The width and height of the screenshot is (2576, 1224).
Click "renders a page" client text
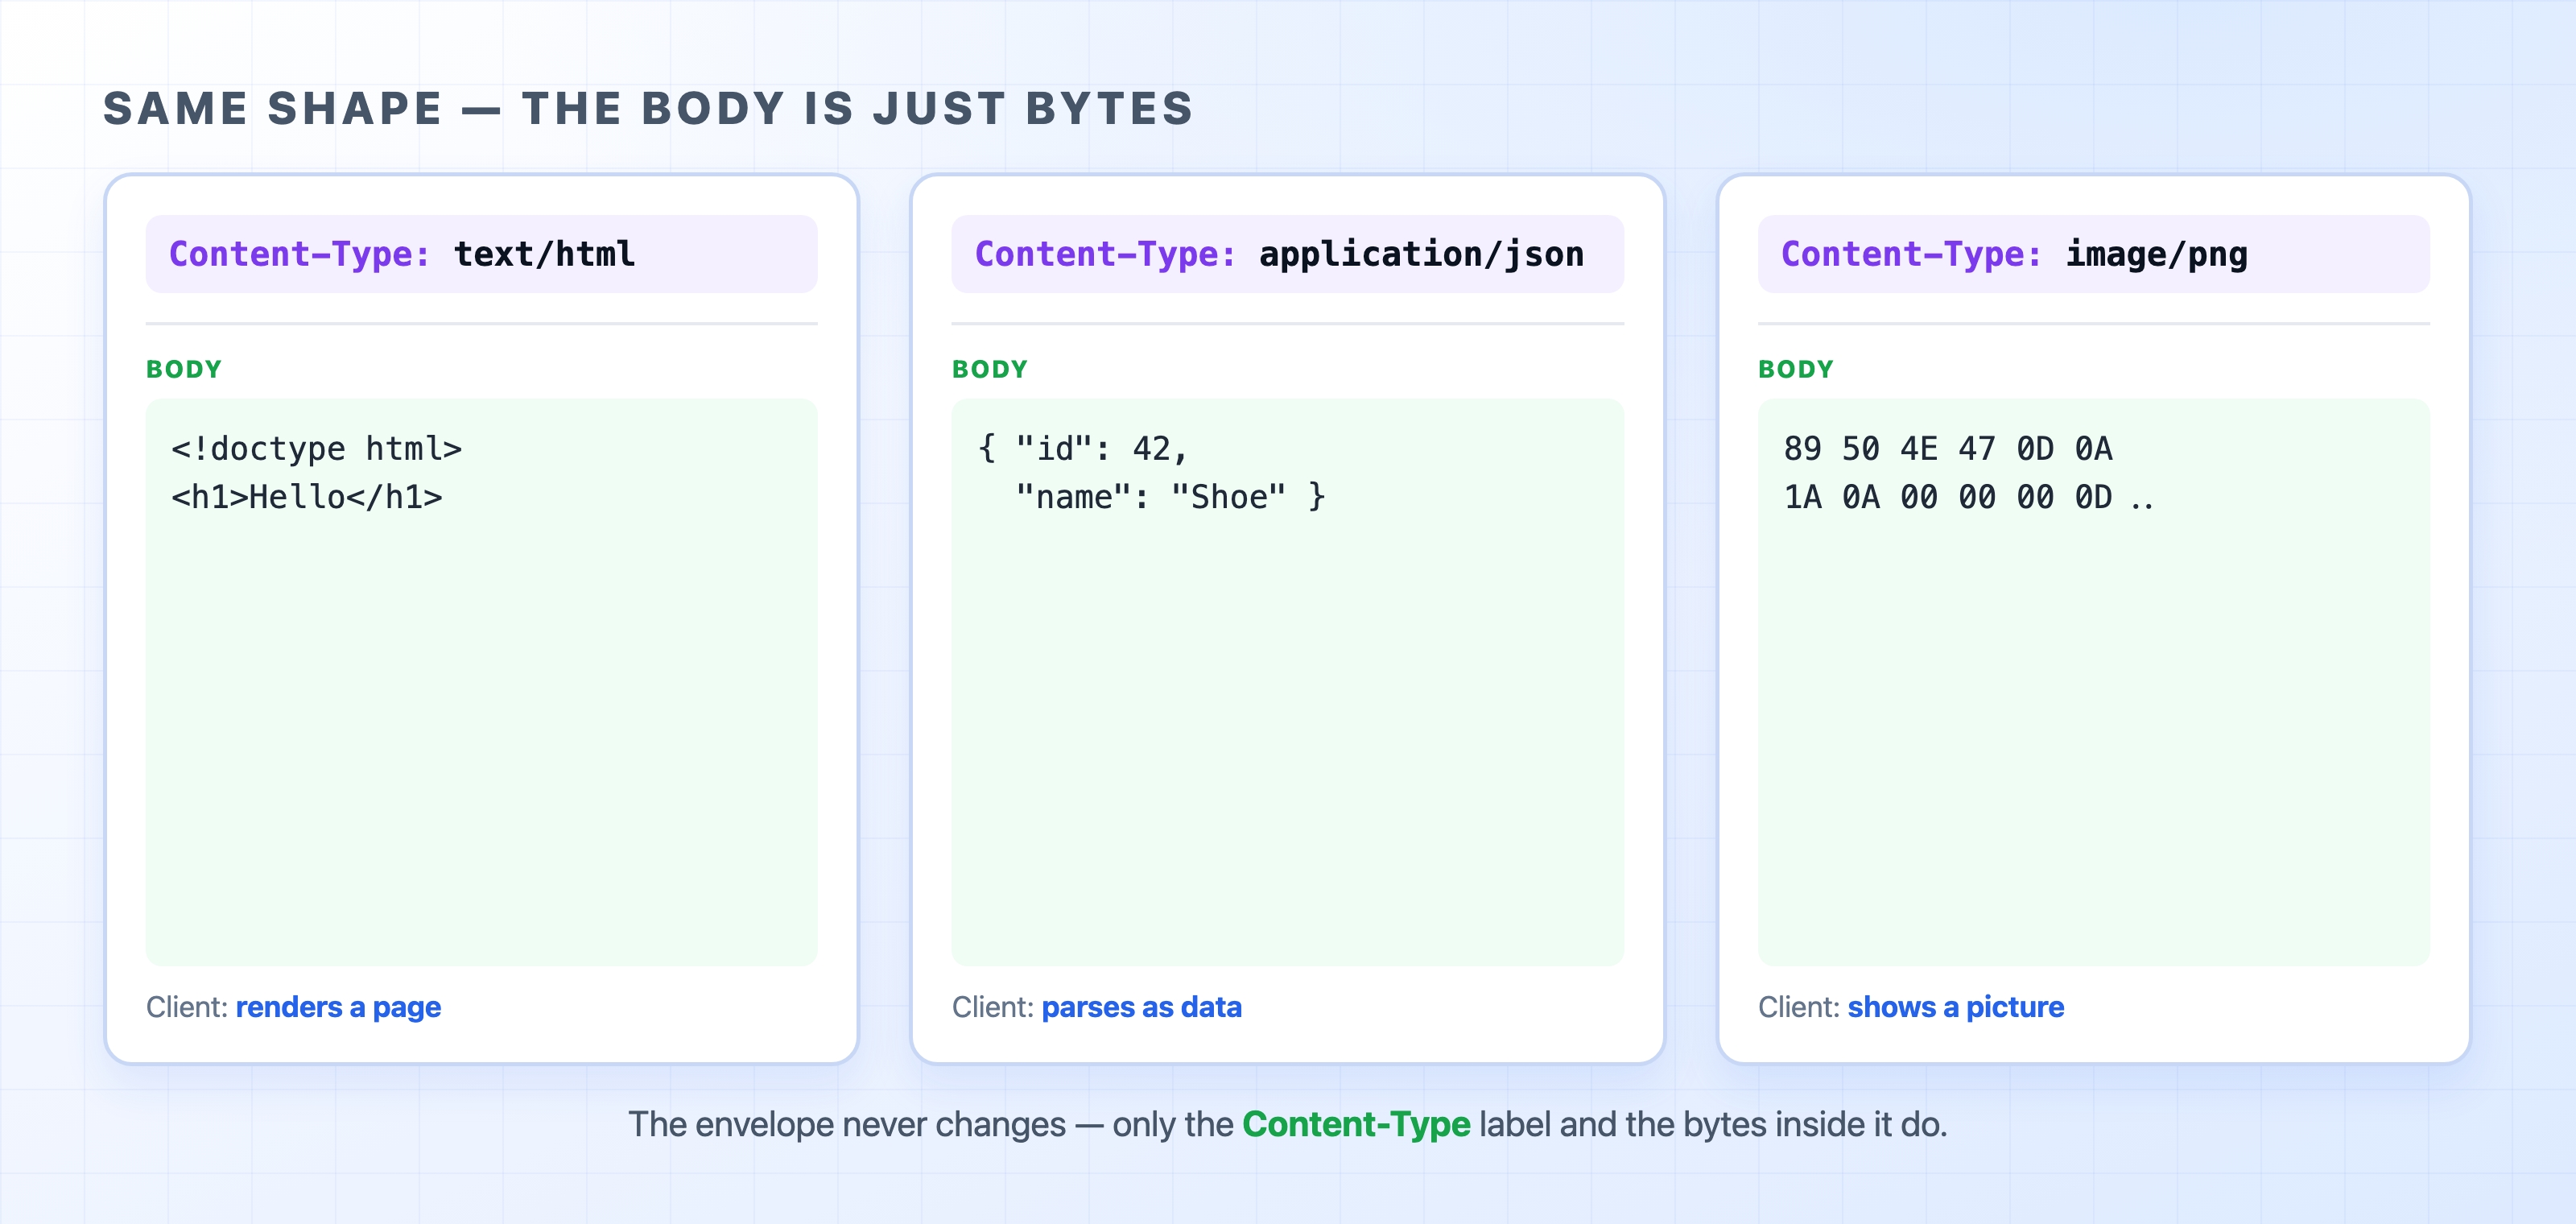coord(338,1007)
